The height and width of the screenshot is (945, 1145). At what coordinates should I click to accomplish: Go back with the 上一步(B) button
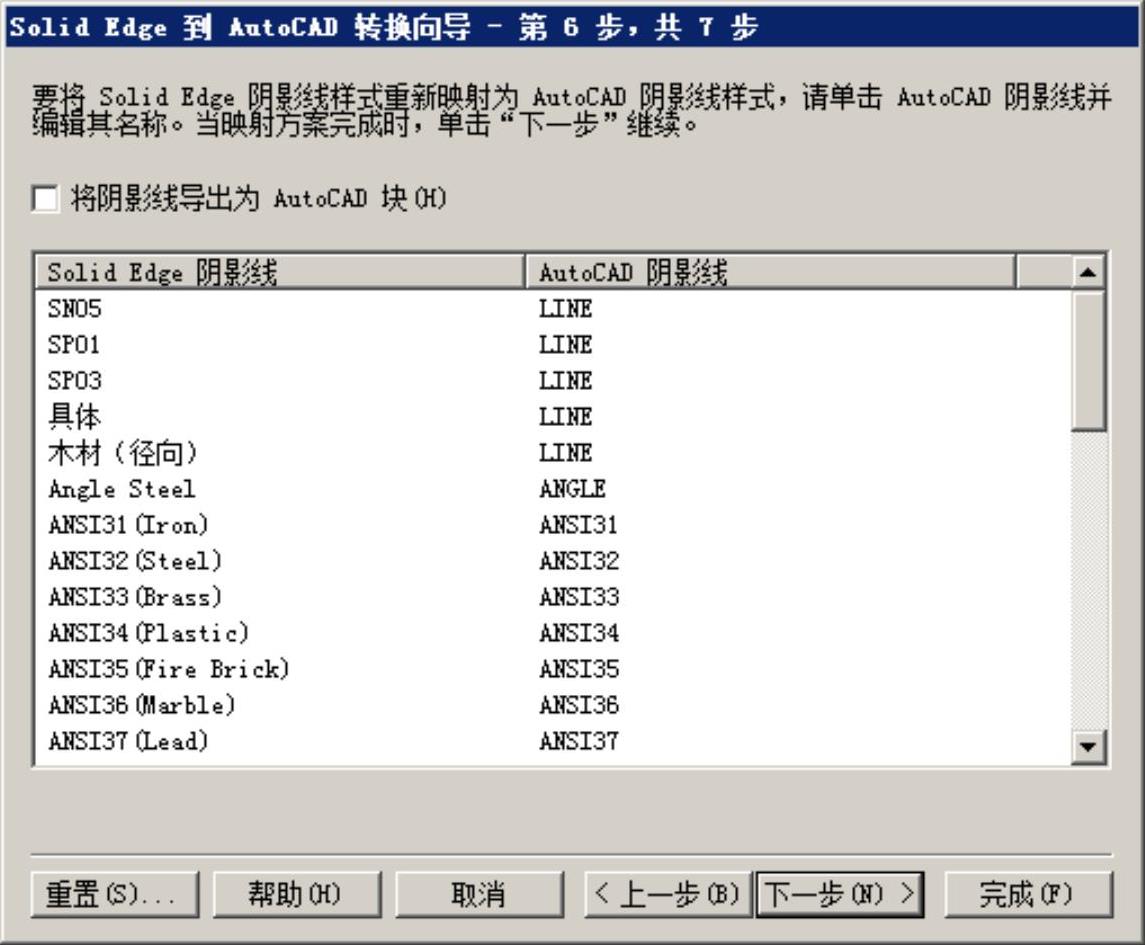pos(667,894)
